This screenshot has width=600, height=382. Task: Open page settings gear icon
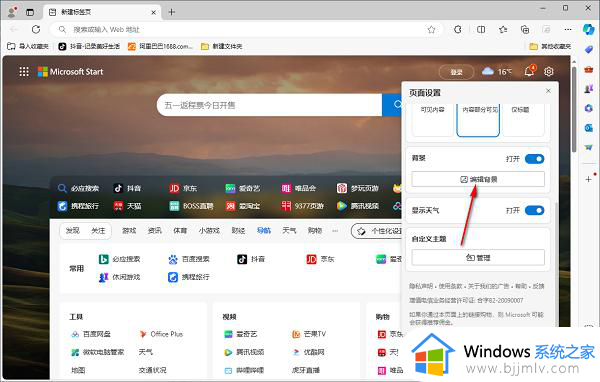coord(548,72)
